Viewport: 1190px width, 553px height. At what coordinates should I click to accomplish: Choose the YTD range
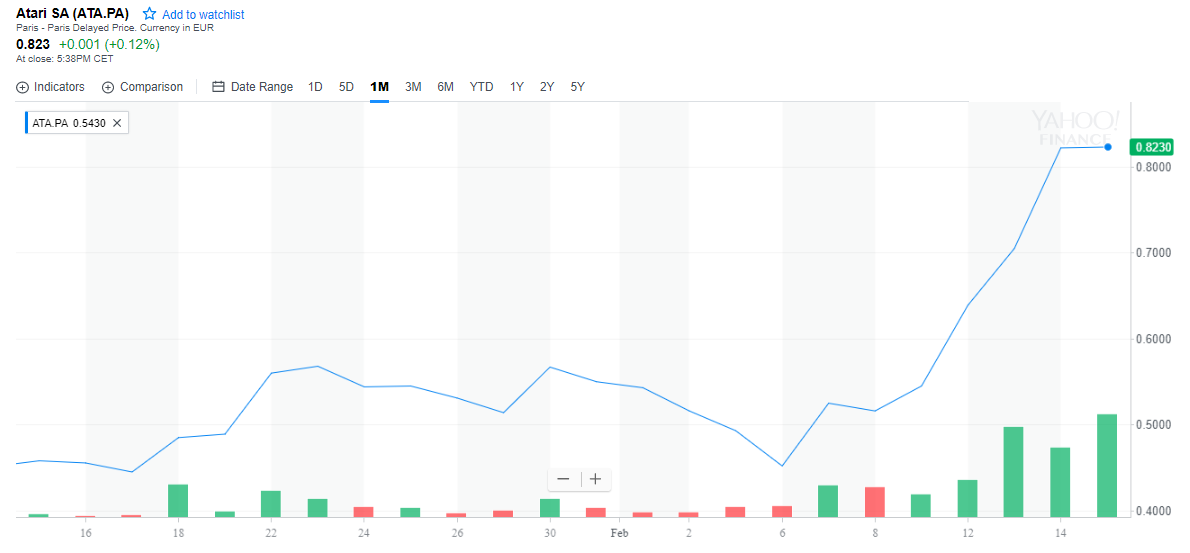tap(481, 87)
